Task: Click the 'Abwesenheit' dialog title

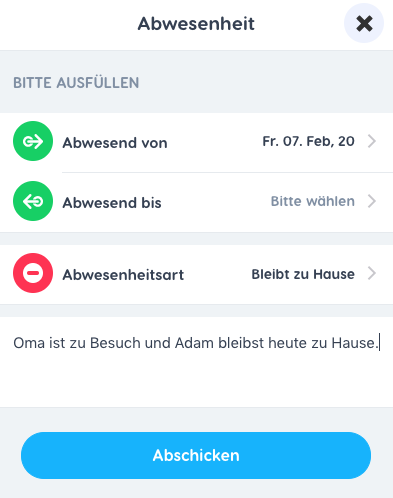Action: click(x=196, y=24)
